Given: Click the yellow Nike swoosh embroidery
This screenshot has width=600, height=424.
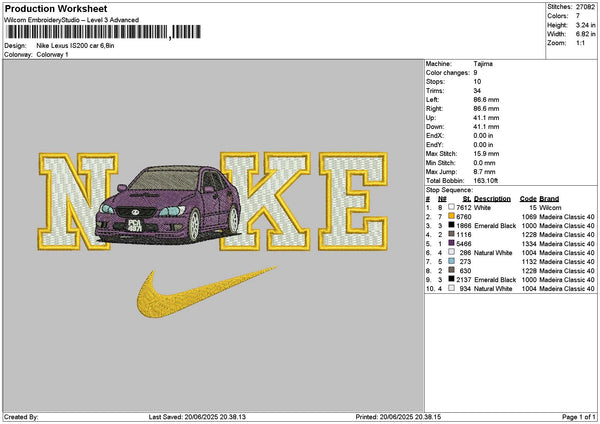Looking at the screenshot, I should click(x=207, y=292).
